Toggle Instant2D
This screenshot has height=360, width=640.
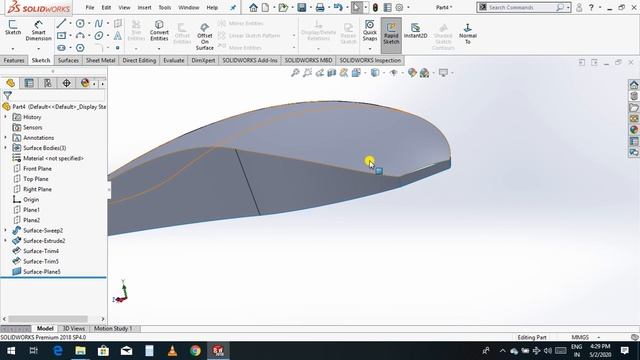coord(415,31)
